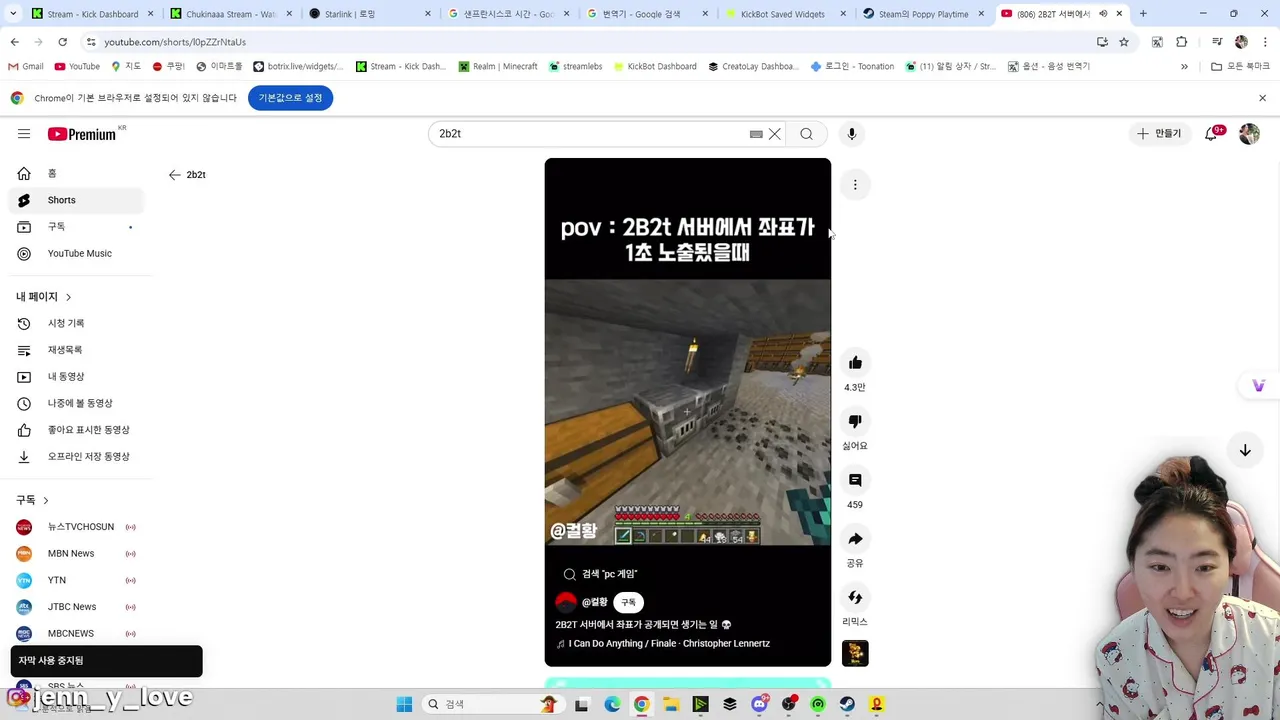This screenshot has height=720, width=1280.
Task: Reload the page
Action: click(62, 42)
